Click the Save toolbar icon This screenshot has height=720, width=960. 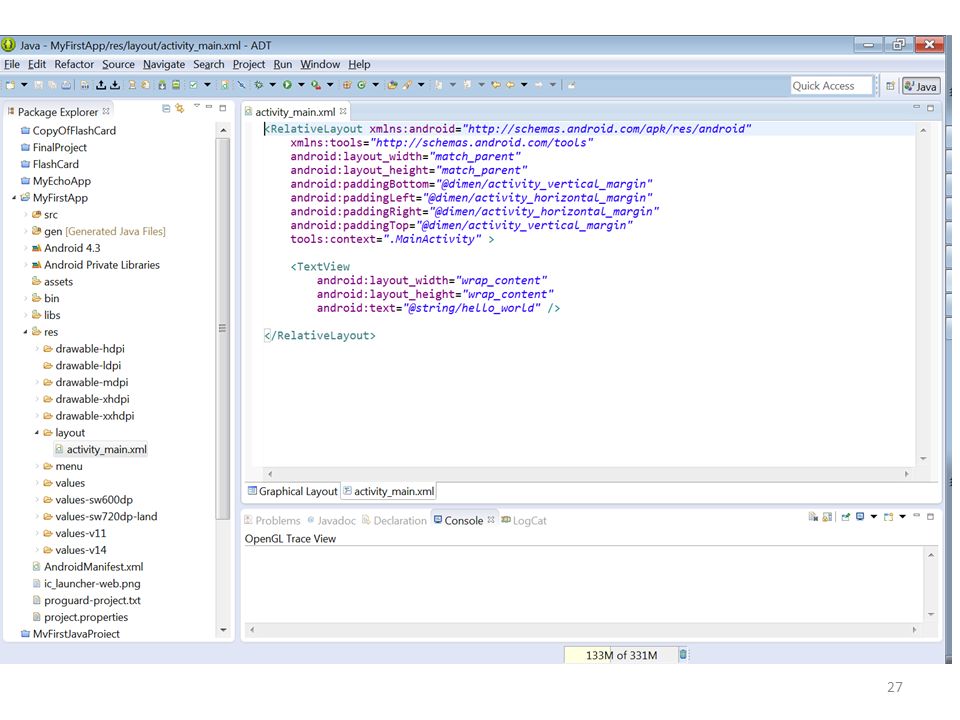39,85
